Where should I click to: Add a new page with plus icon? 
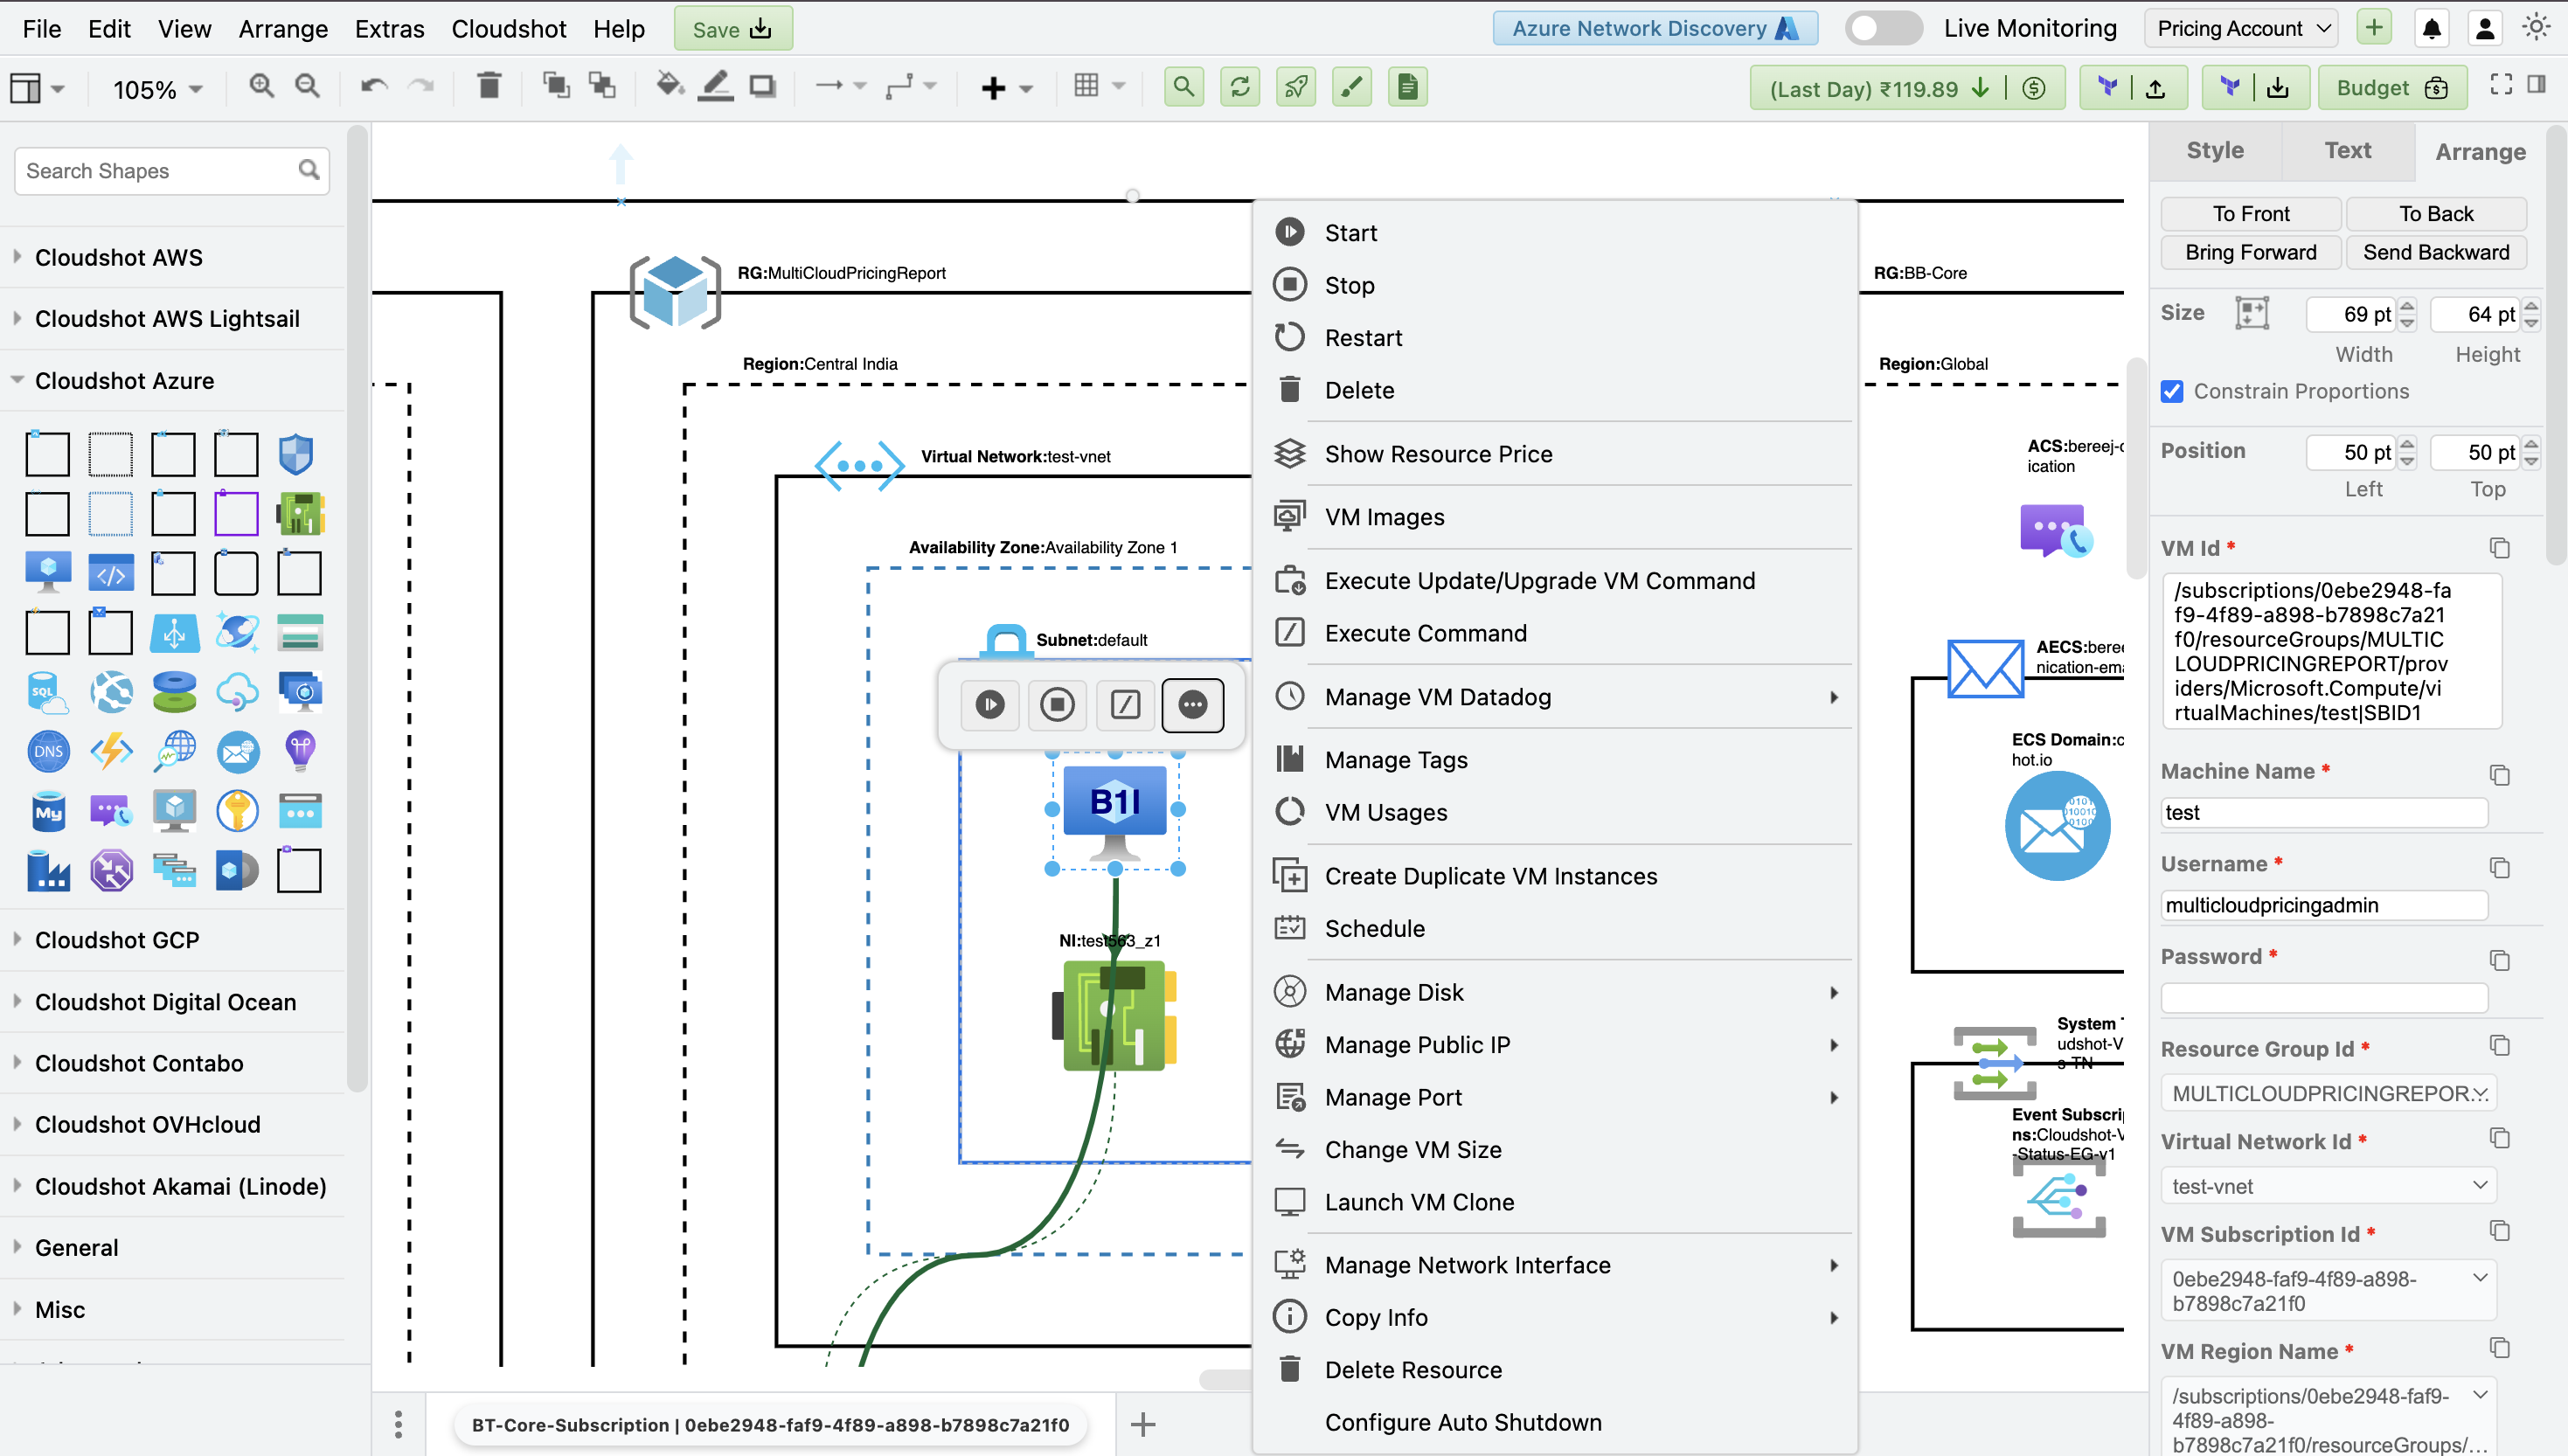point(1143,1425)
